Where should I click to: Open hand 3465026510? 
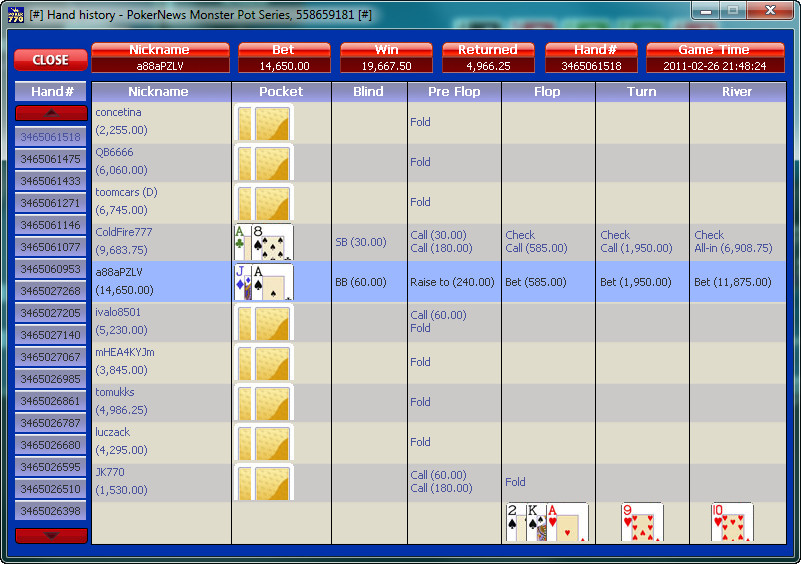point(51,488)
